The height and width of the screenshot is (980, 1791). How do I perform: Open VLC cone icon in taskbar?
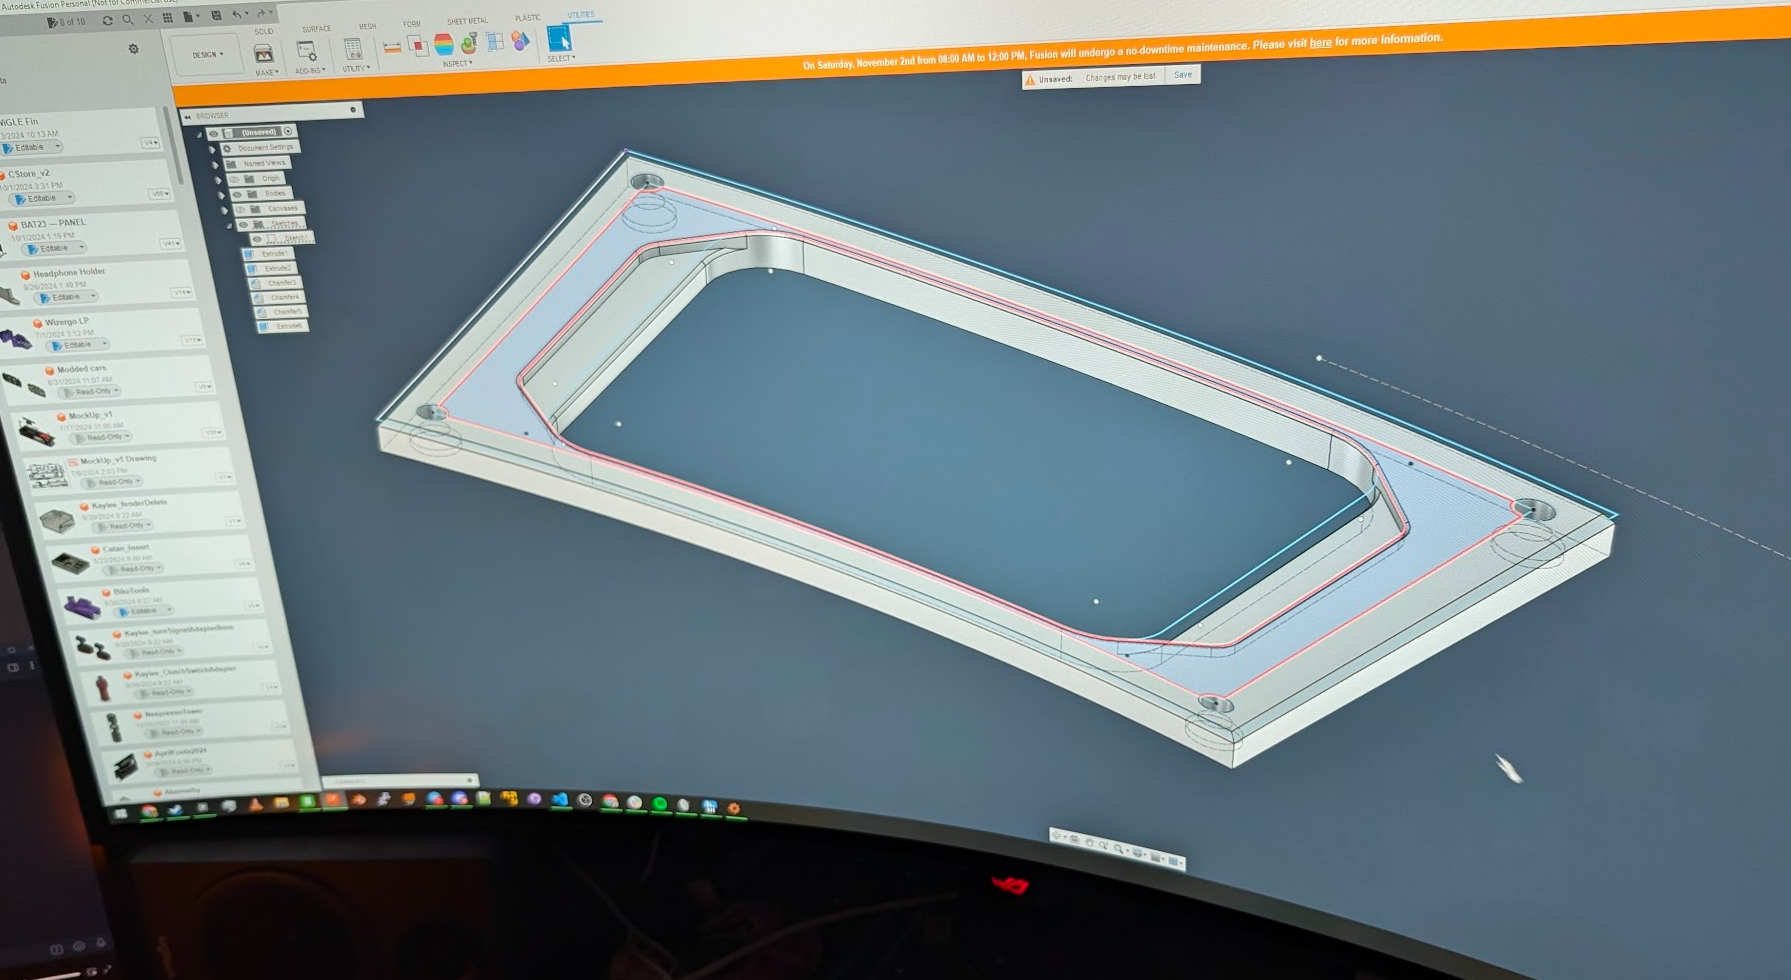256,805
